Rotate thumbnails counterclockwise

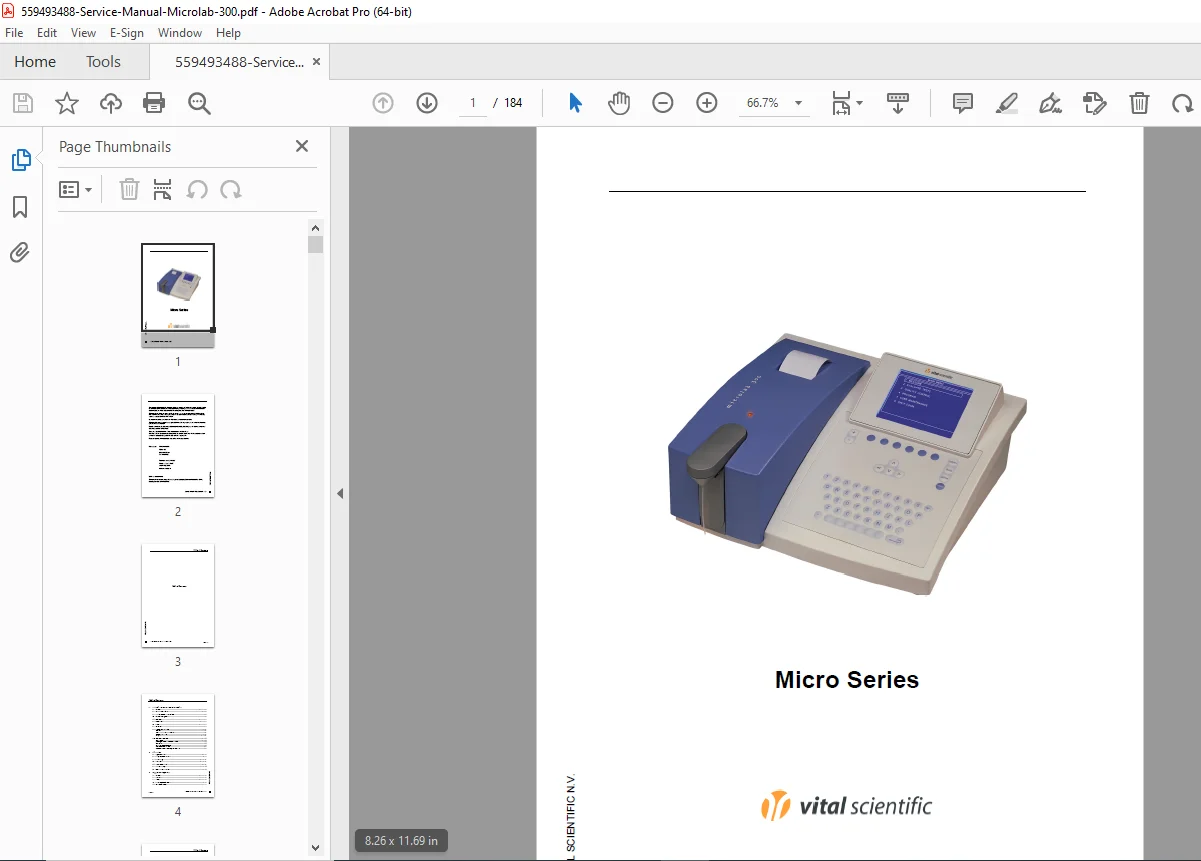[x=197, y=189]
